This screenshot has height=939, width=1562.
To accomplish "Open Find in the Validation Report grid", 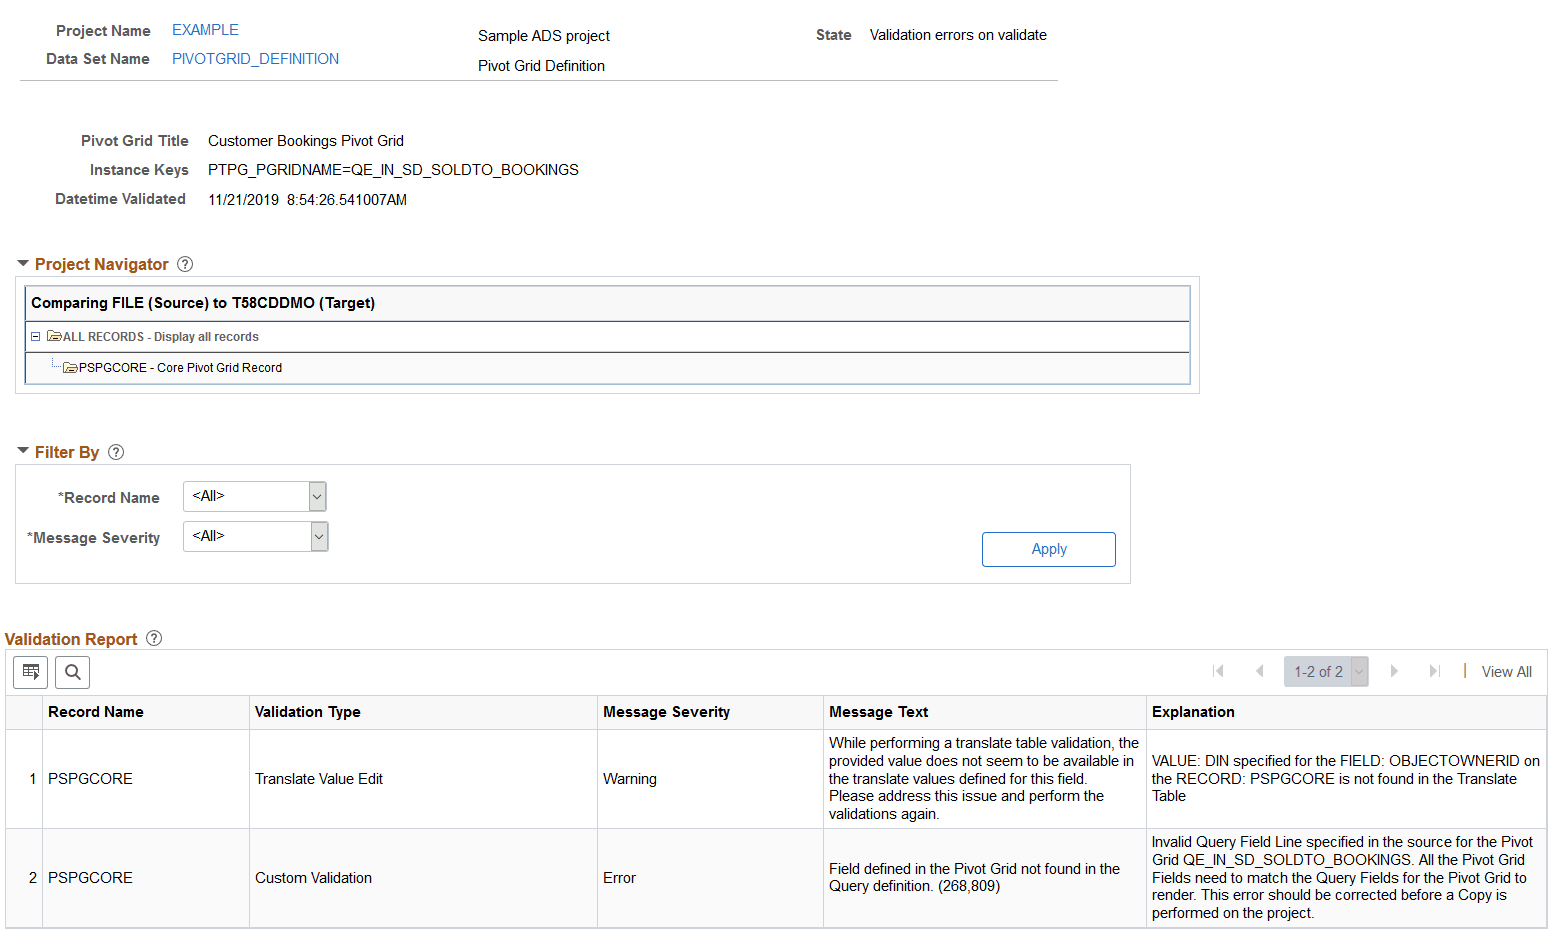I will tap(72, 672).
